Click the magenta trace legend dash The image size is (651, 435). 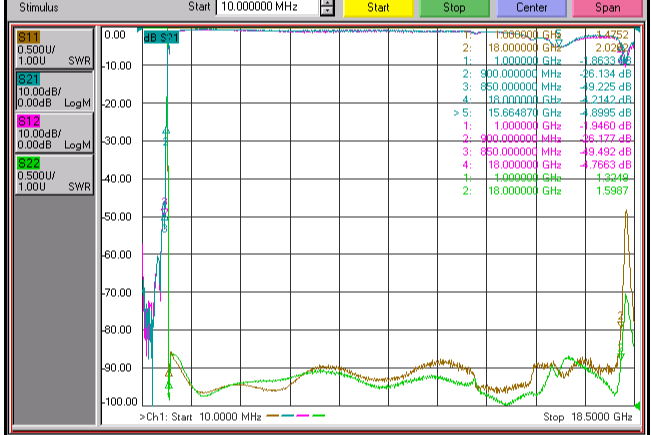pyautogui.click(x=303, y=415)
